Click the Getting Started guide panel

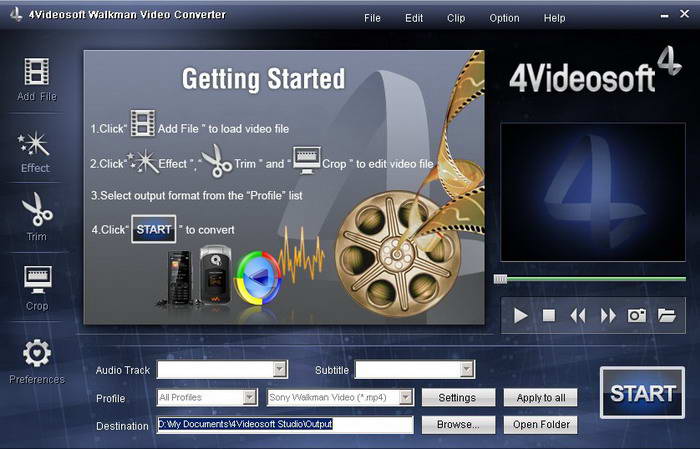(x=284, y=187)
